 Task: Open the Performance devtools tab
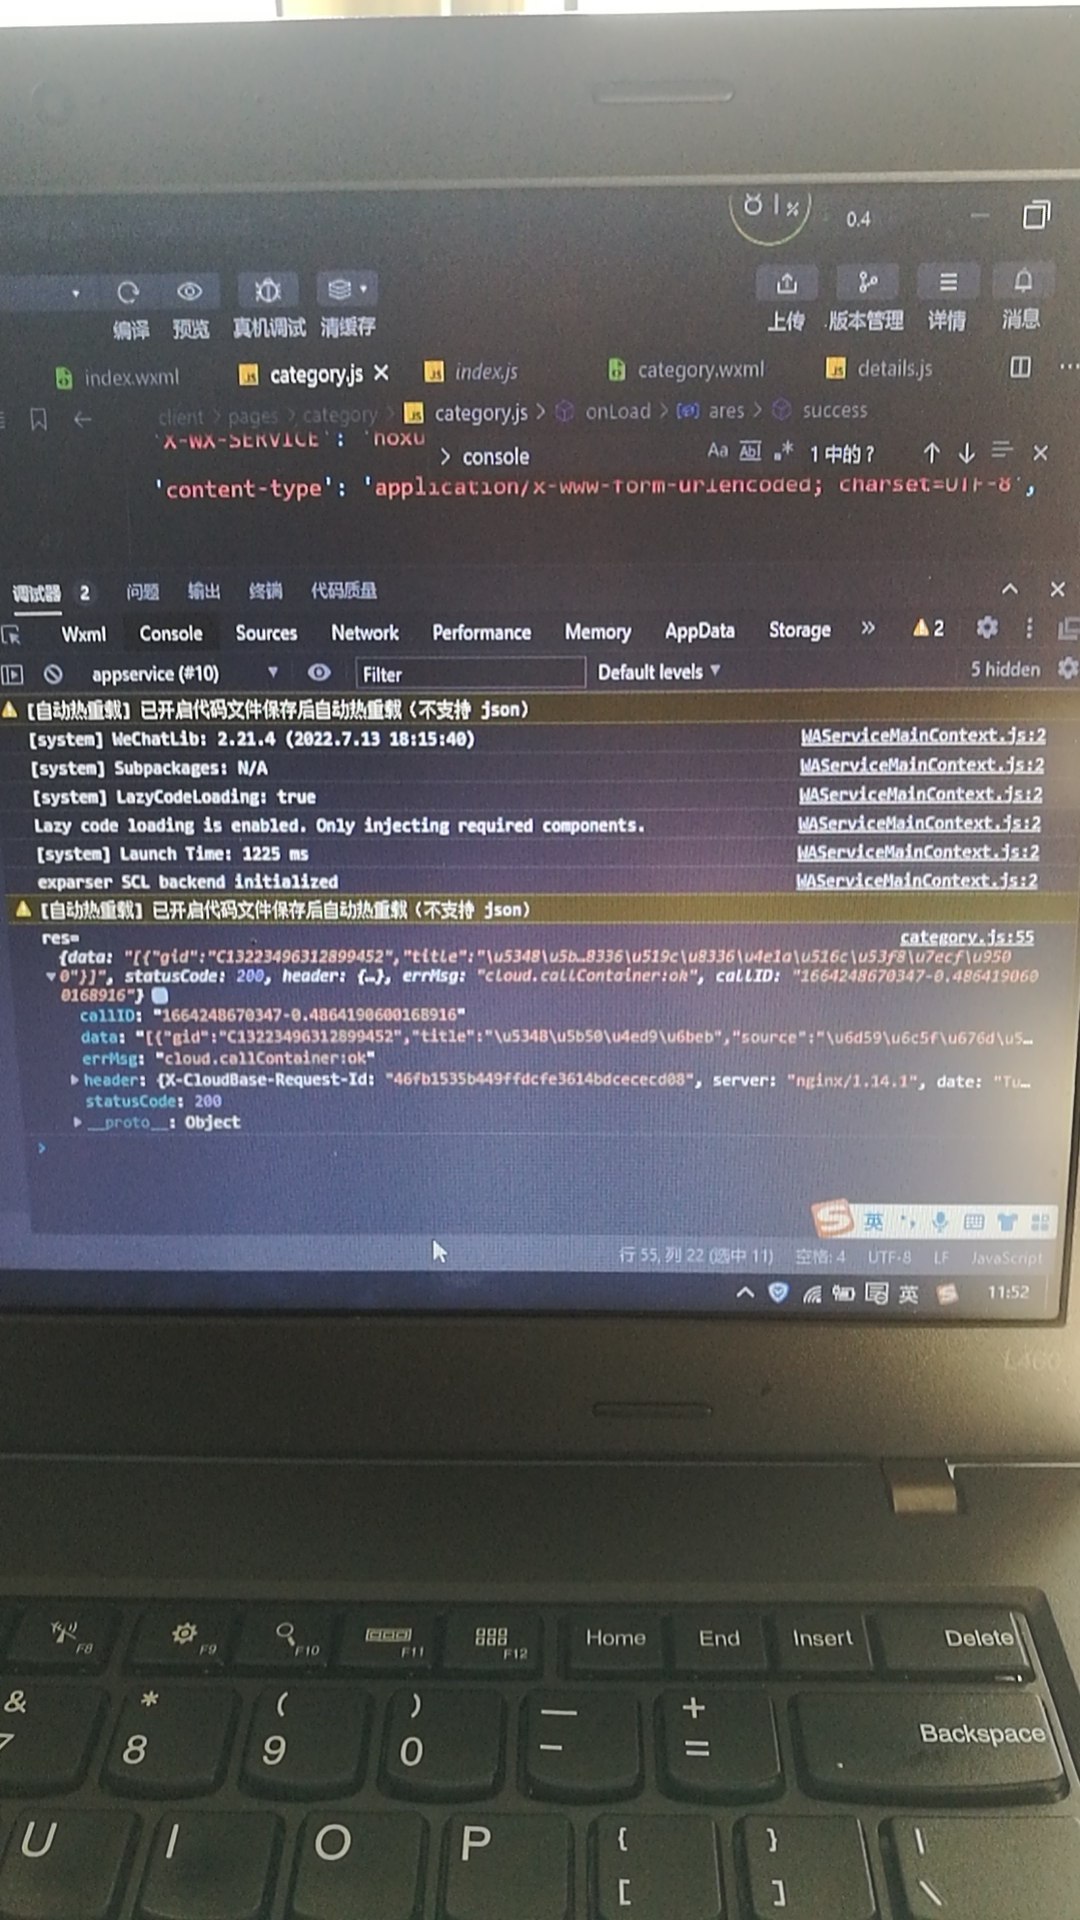482,632
